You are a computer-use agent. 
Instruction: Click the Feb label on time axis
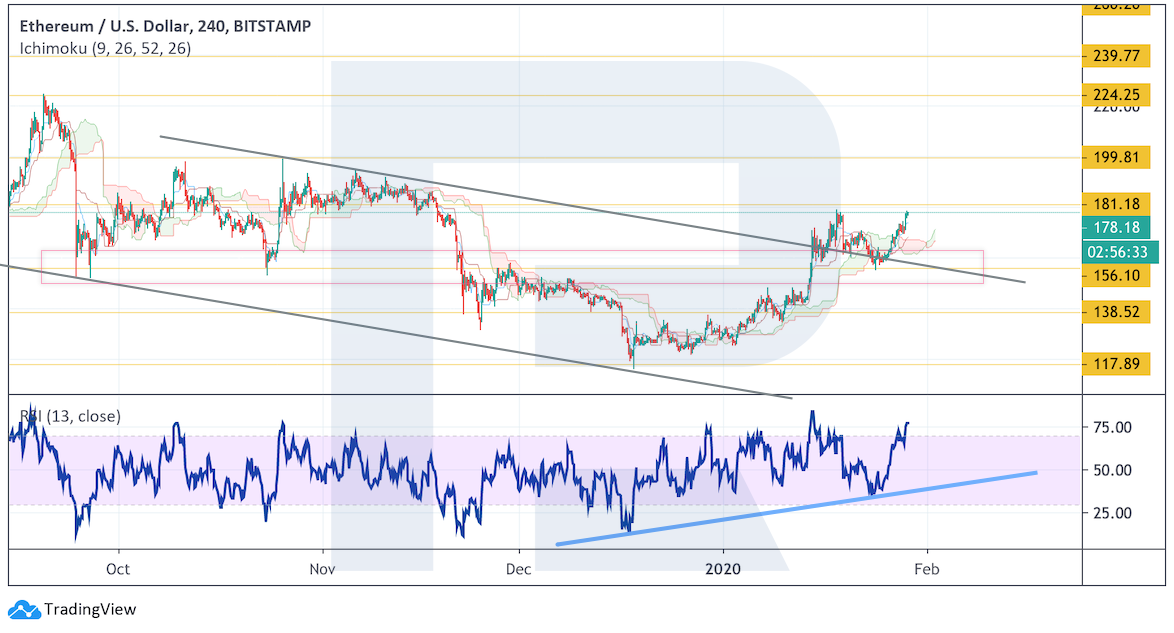click(x=927, y=568)
